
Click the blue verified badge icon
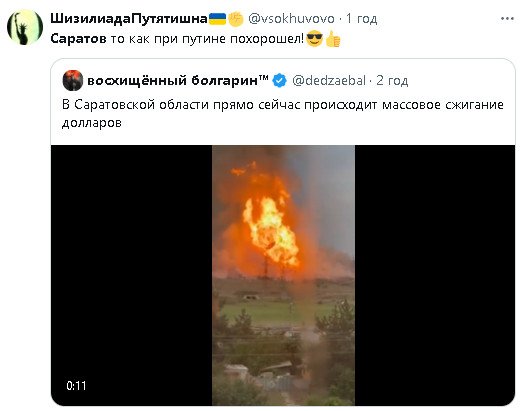click(280, 81)
